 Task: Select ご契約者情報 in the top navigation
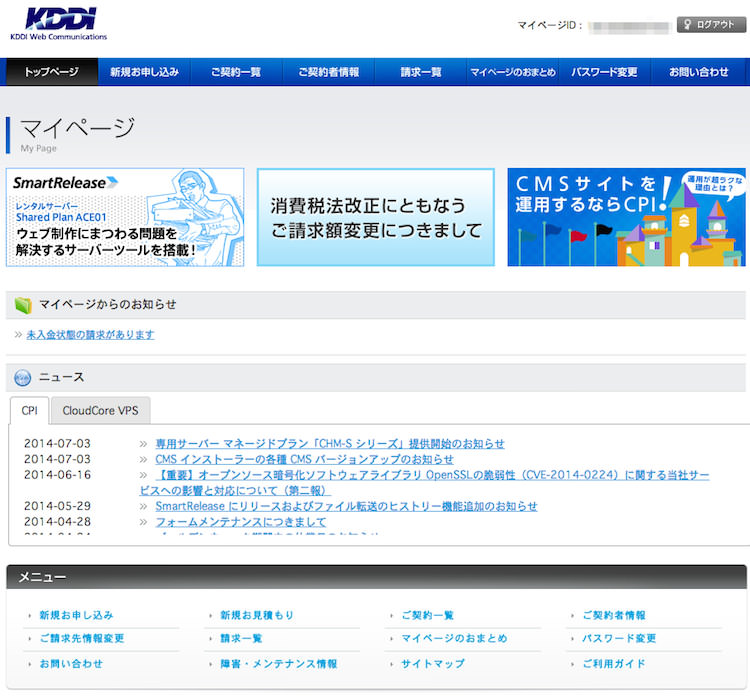click(x=329, y=72)
